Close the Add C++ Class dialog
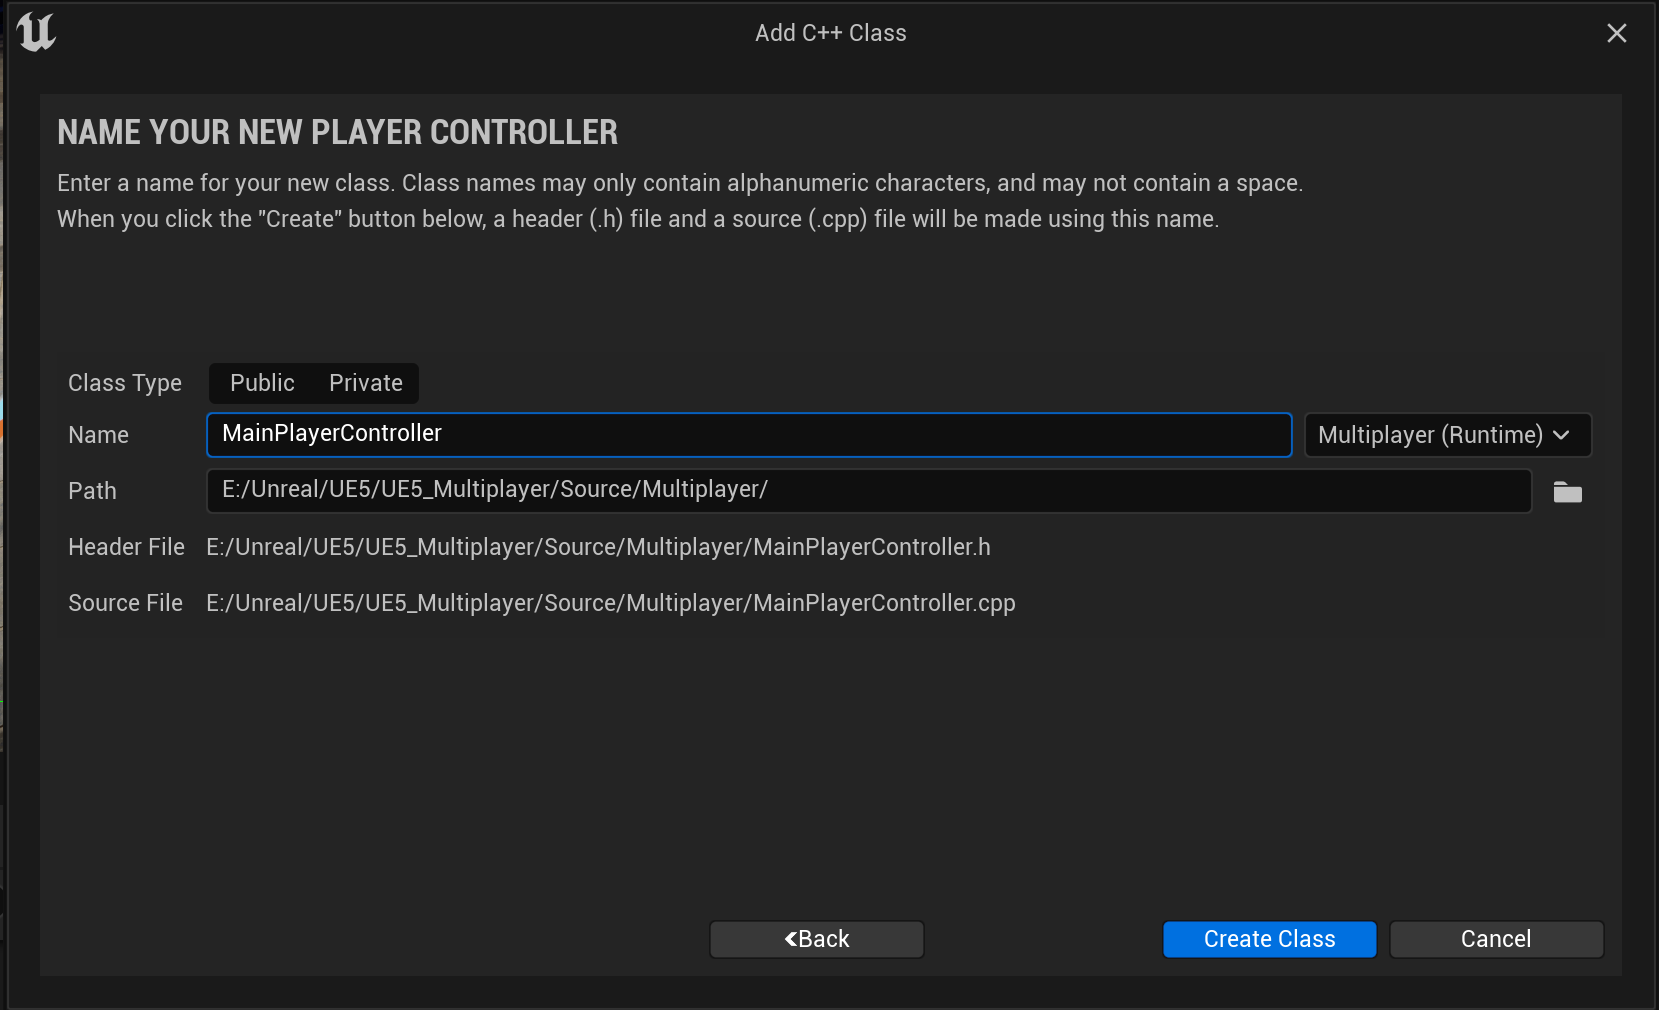Image resolution: width=1659 pixels, height=1010 pixels. (1616, 33)
